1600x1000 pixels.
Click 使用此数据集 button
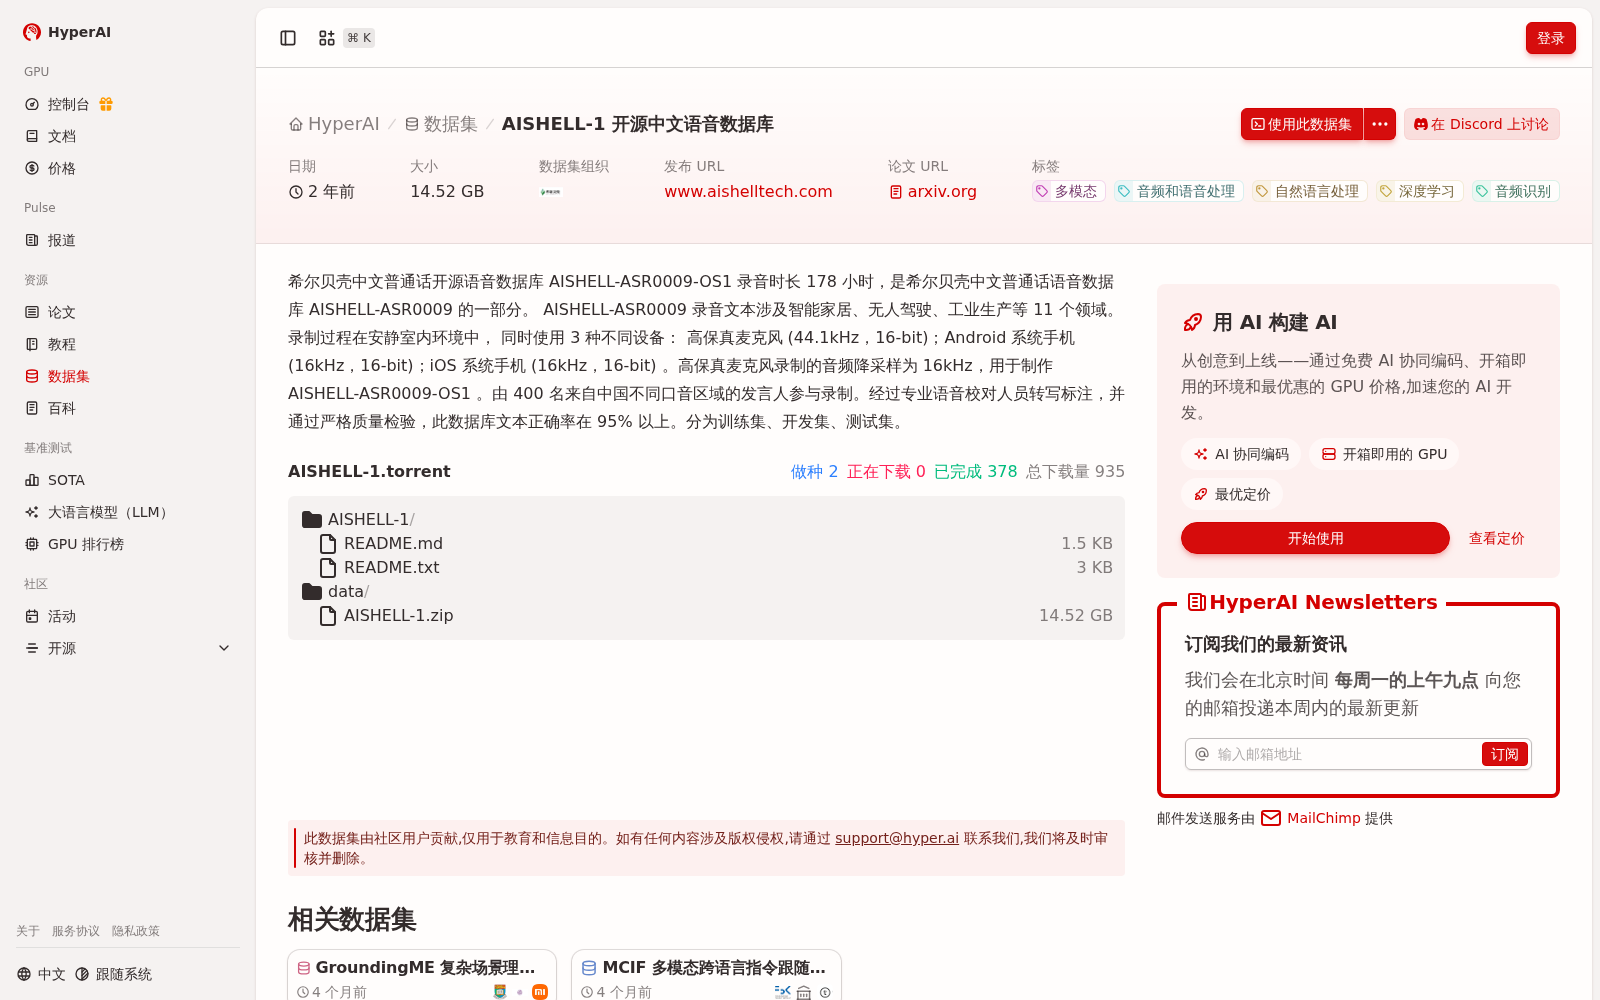pos(1302,124)
